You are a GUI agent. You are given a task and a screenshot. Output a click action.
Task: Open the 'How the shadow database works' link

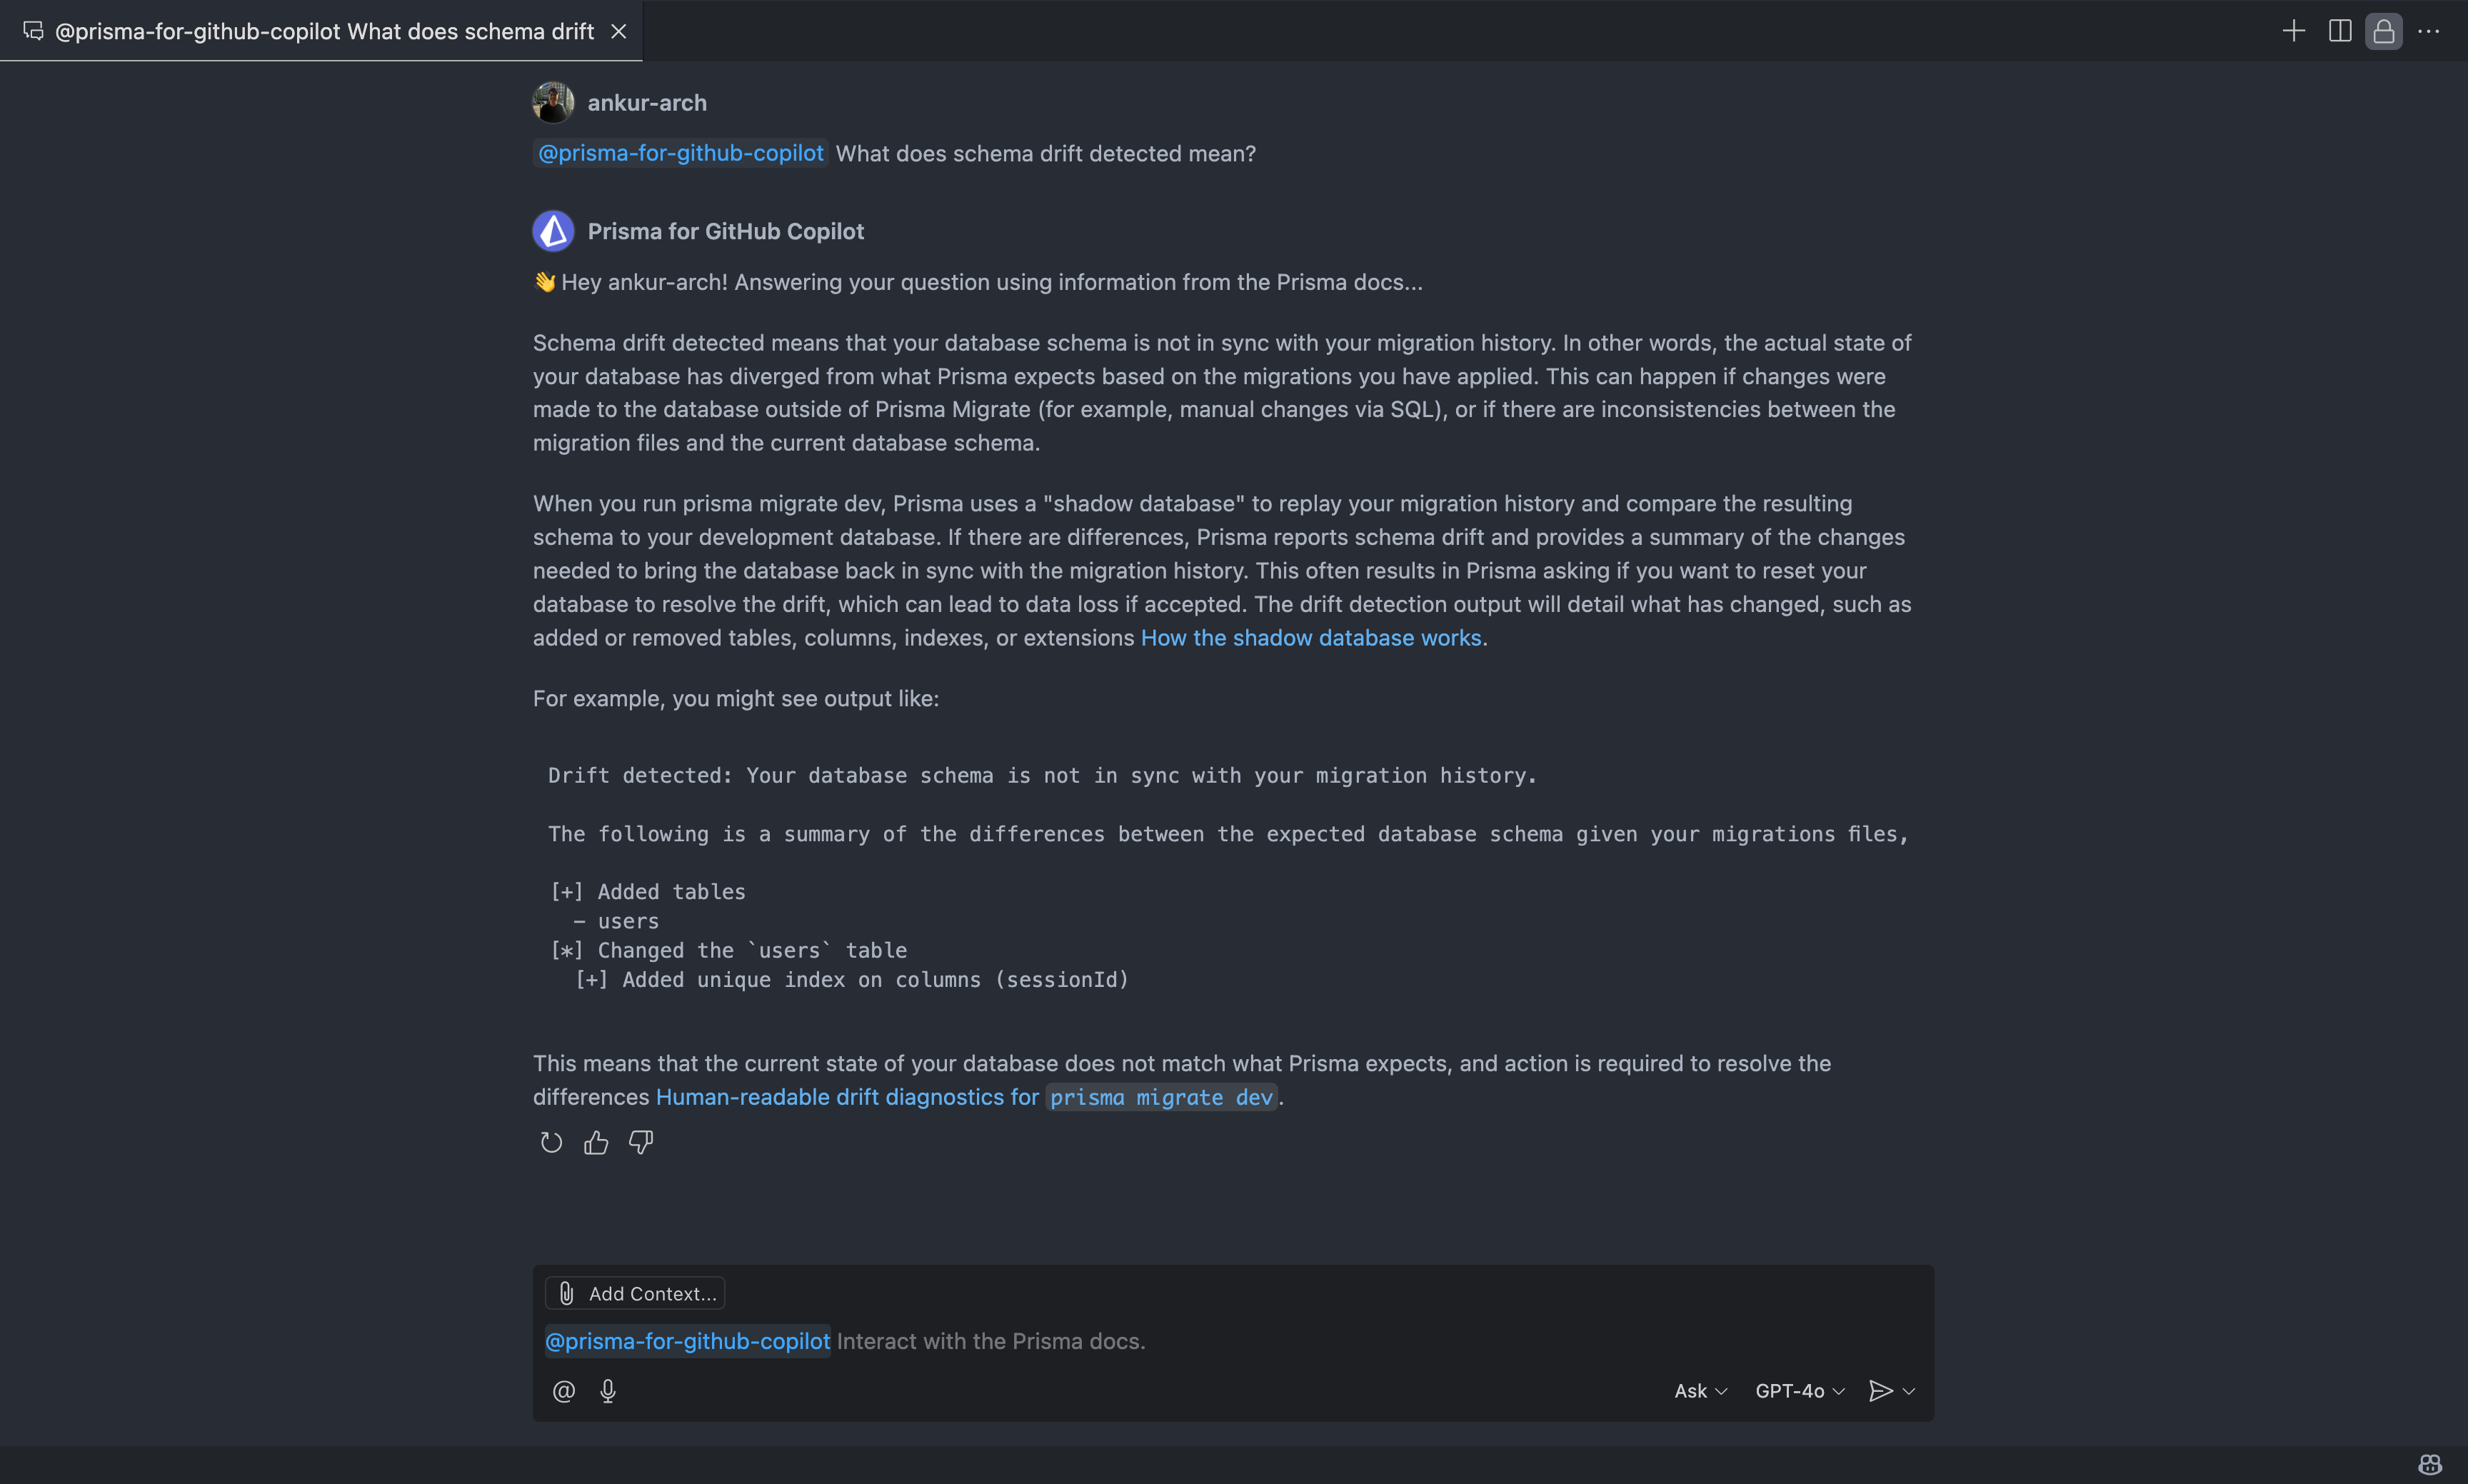pyautogui.click(x=1311, y=638)
